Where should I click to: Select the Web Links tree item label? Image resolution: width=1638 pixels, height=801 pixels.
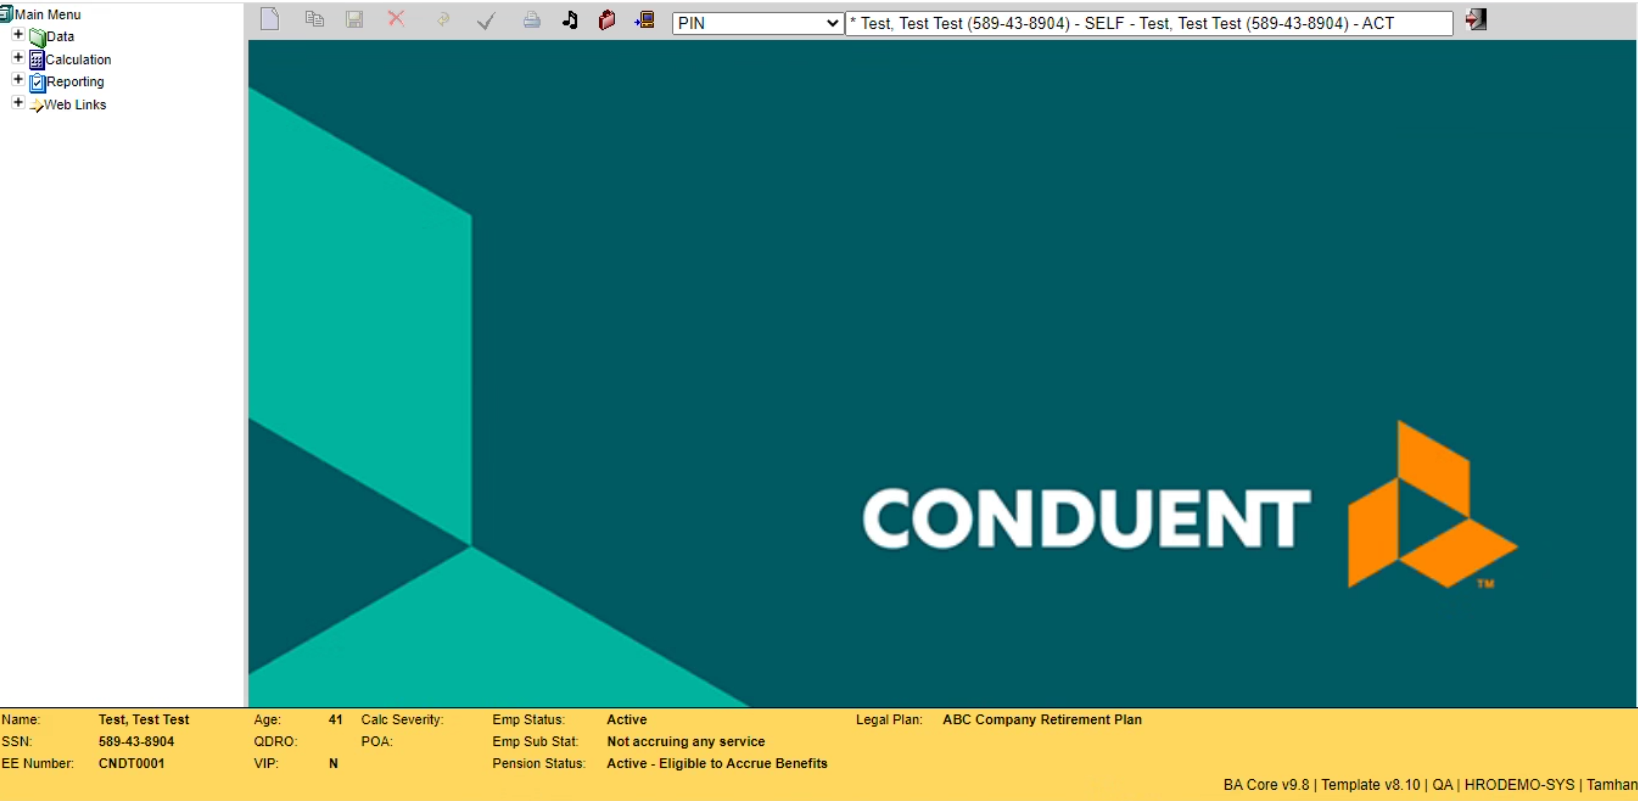coord(75,104)
